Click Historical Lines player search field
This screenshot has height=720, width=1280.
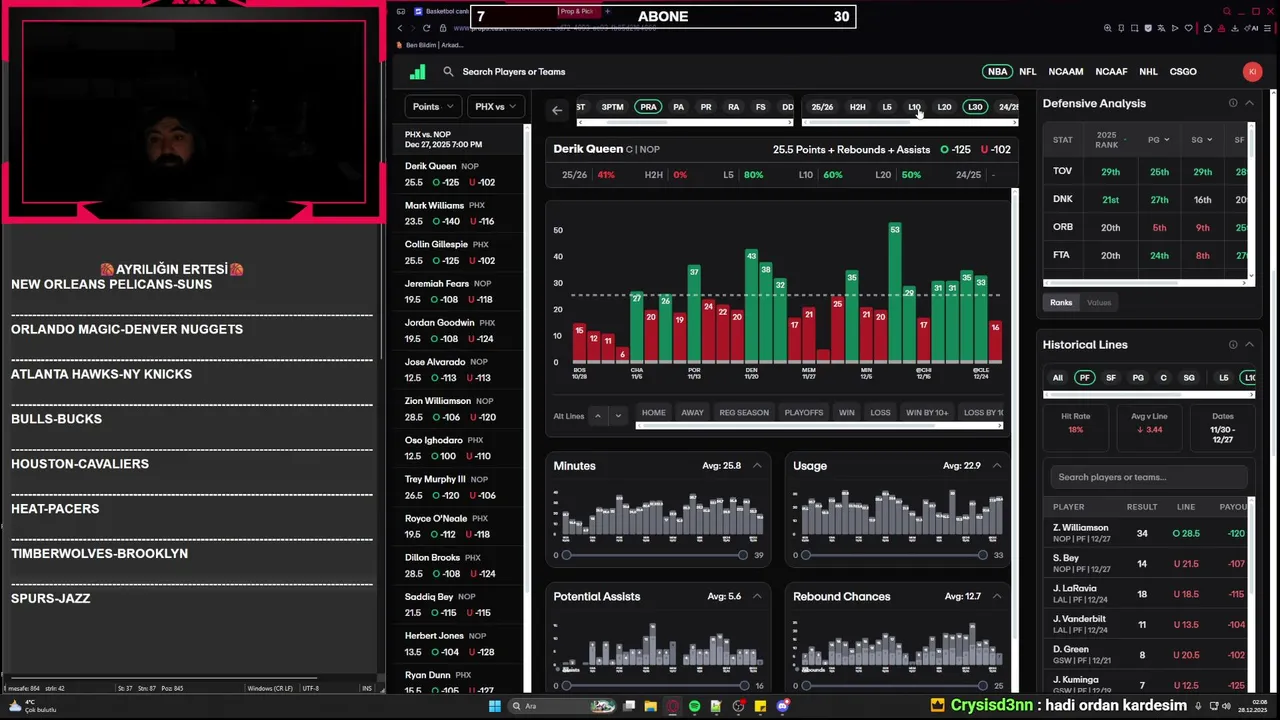tap(1147, 477)
